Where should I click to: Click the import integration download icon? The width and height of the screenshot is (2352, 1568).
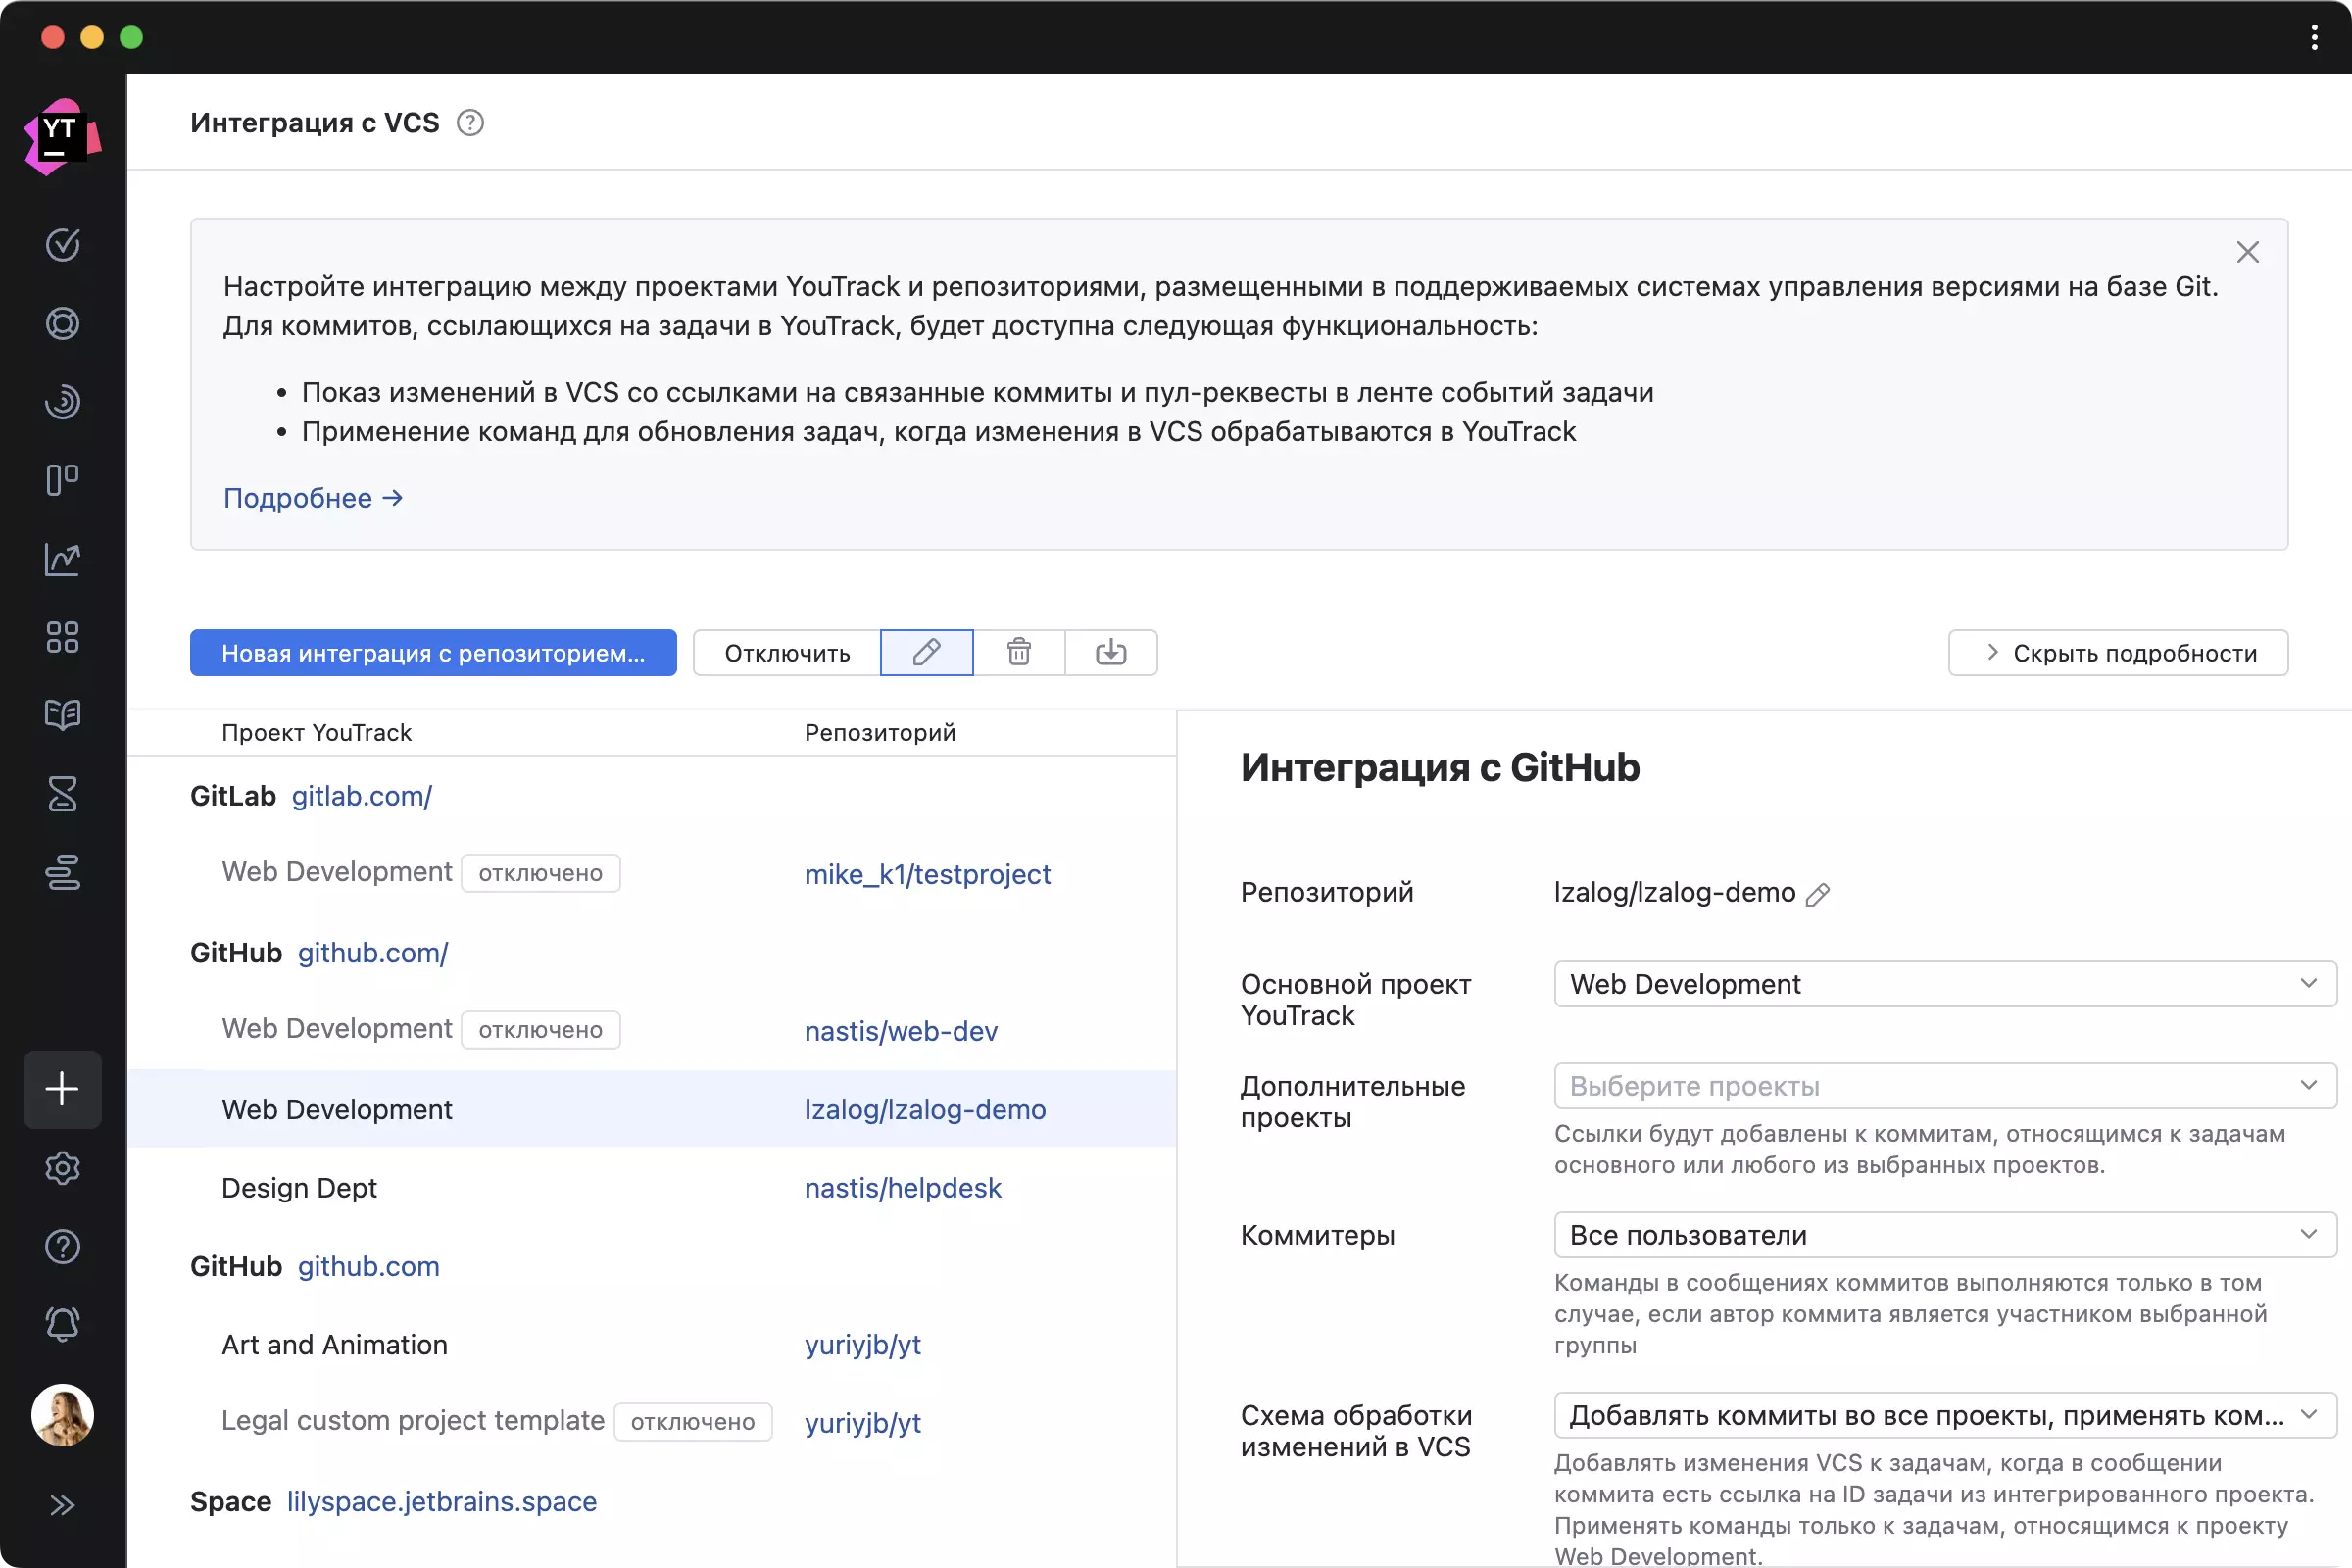point(1111,652)
